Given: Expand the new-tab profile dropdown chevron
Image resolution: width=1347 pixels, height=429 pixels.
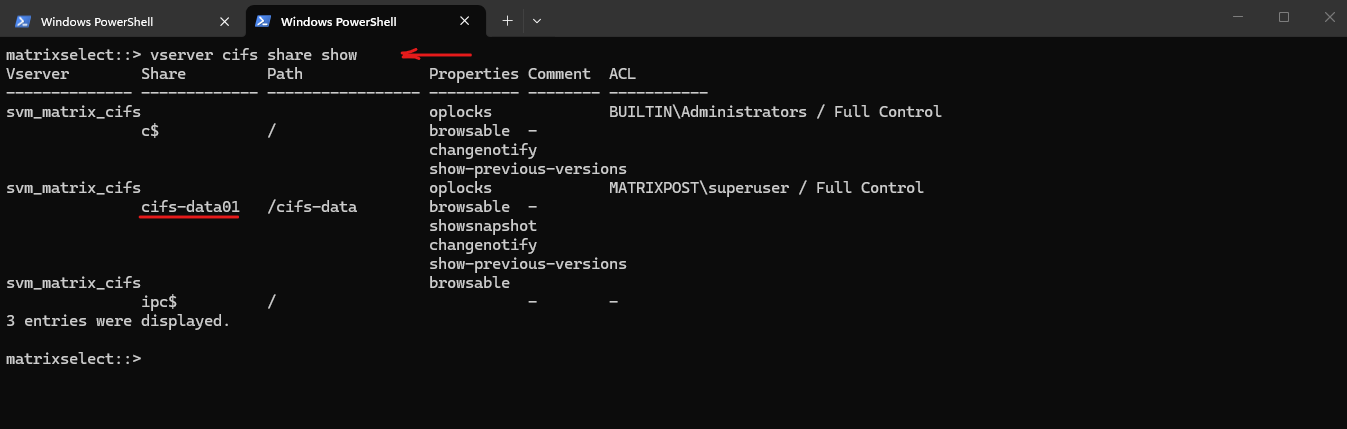Looking at the screenshot, I should (536, 21).
